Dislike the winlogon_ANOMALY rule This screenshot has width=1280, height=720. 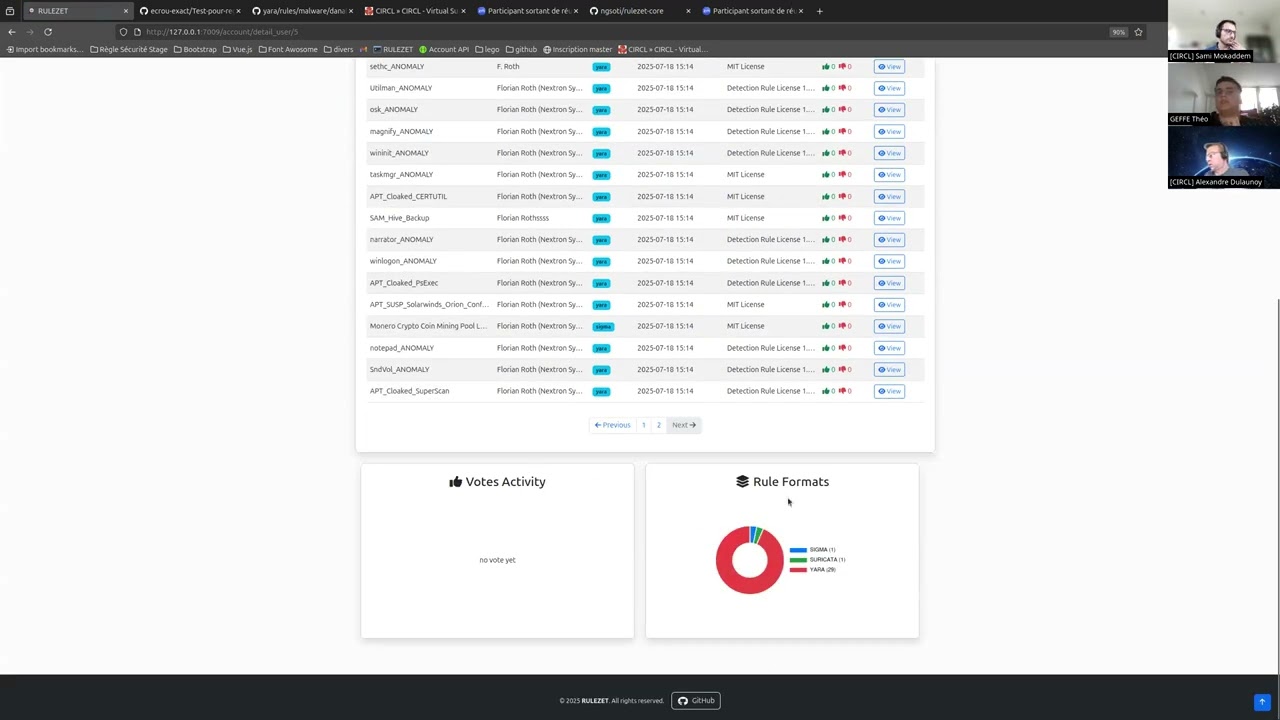point(843,261)
